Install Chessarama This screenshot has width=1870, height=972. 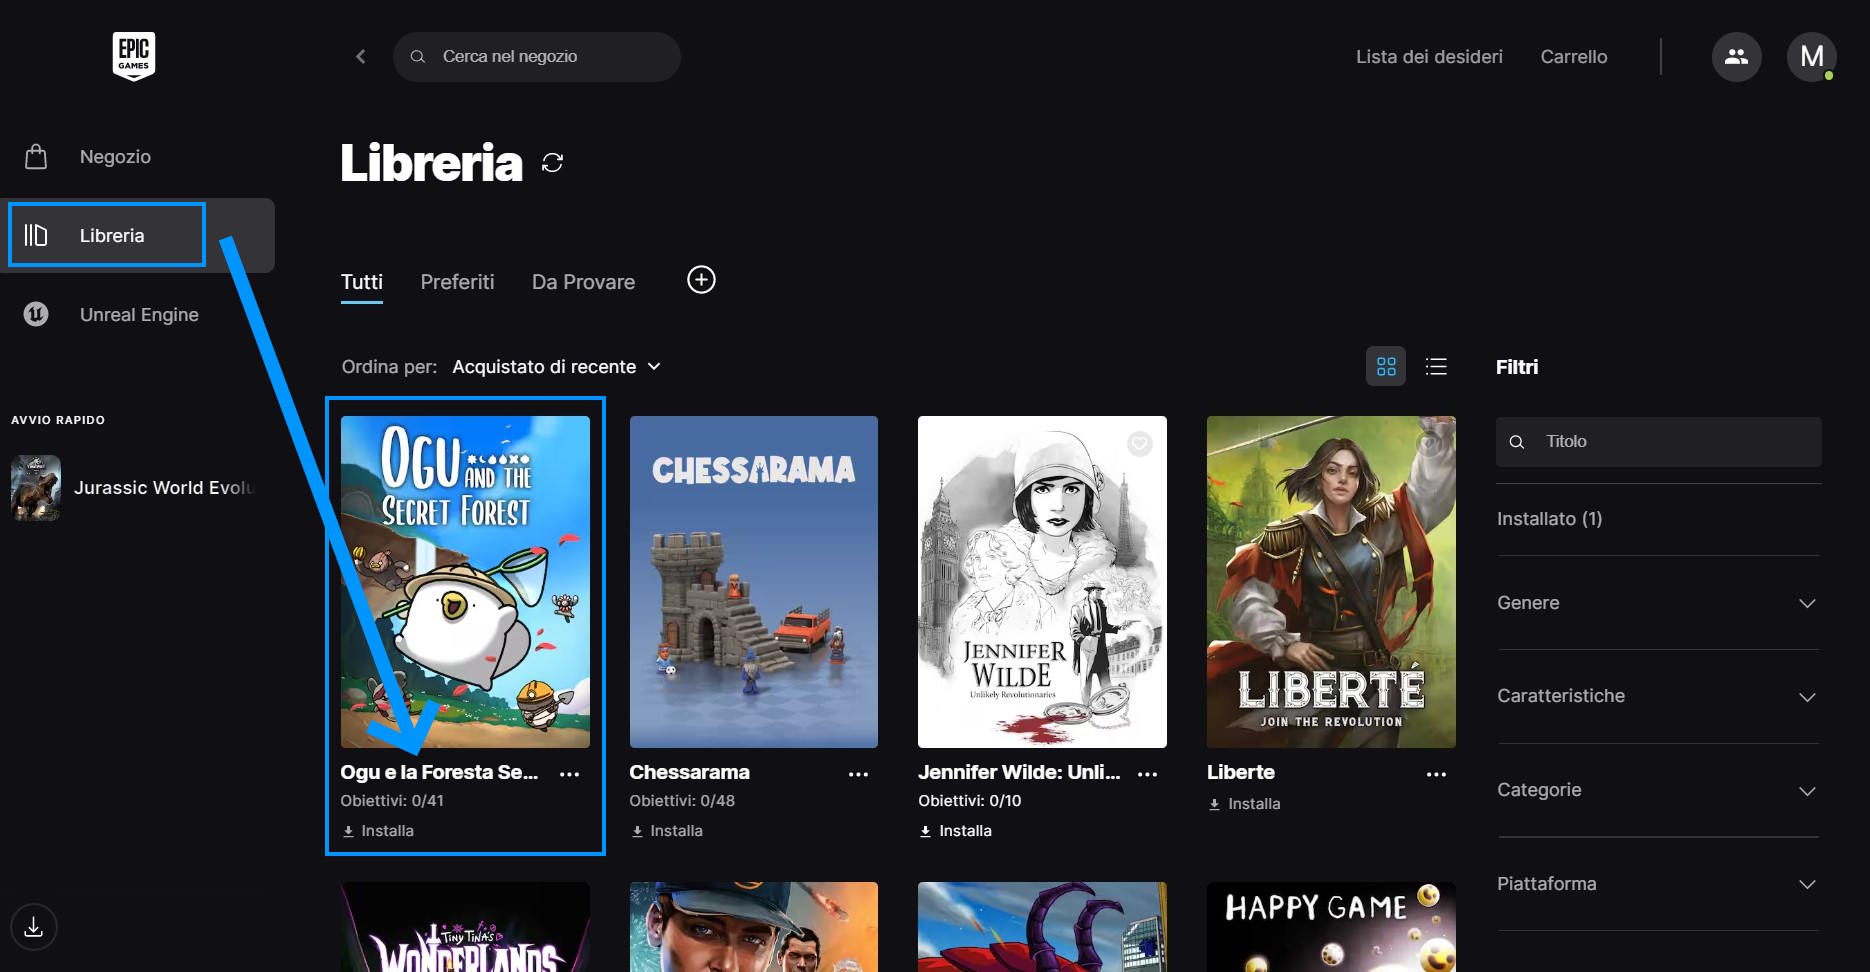pos(667,831)
